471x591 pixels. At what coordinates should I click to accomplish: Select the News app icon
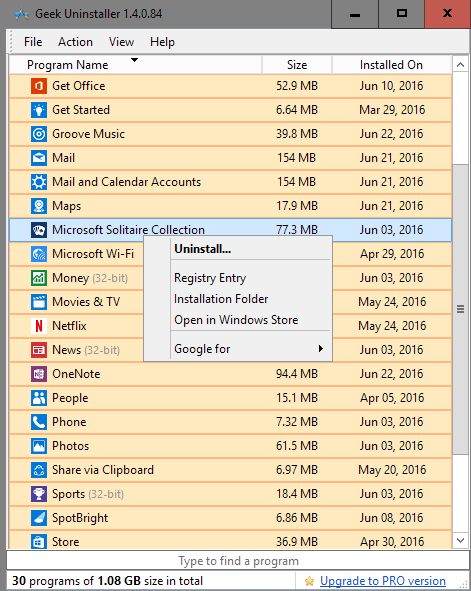click(x=39, y=350)
